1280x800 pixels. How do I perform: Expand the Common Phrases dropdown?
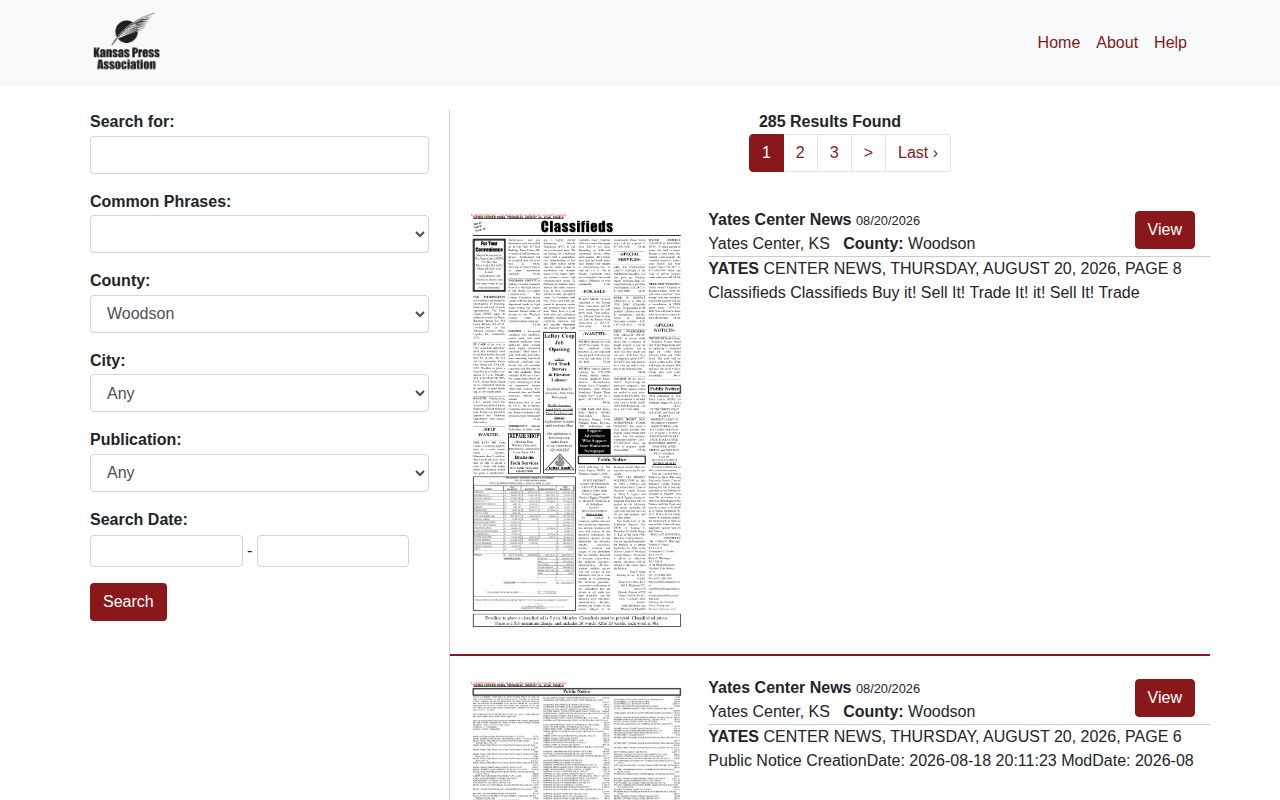259,234
